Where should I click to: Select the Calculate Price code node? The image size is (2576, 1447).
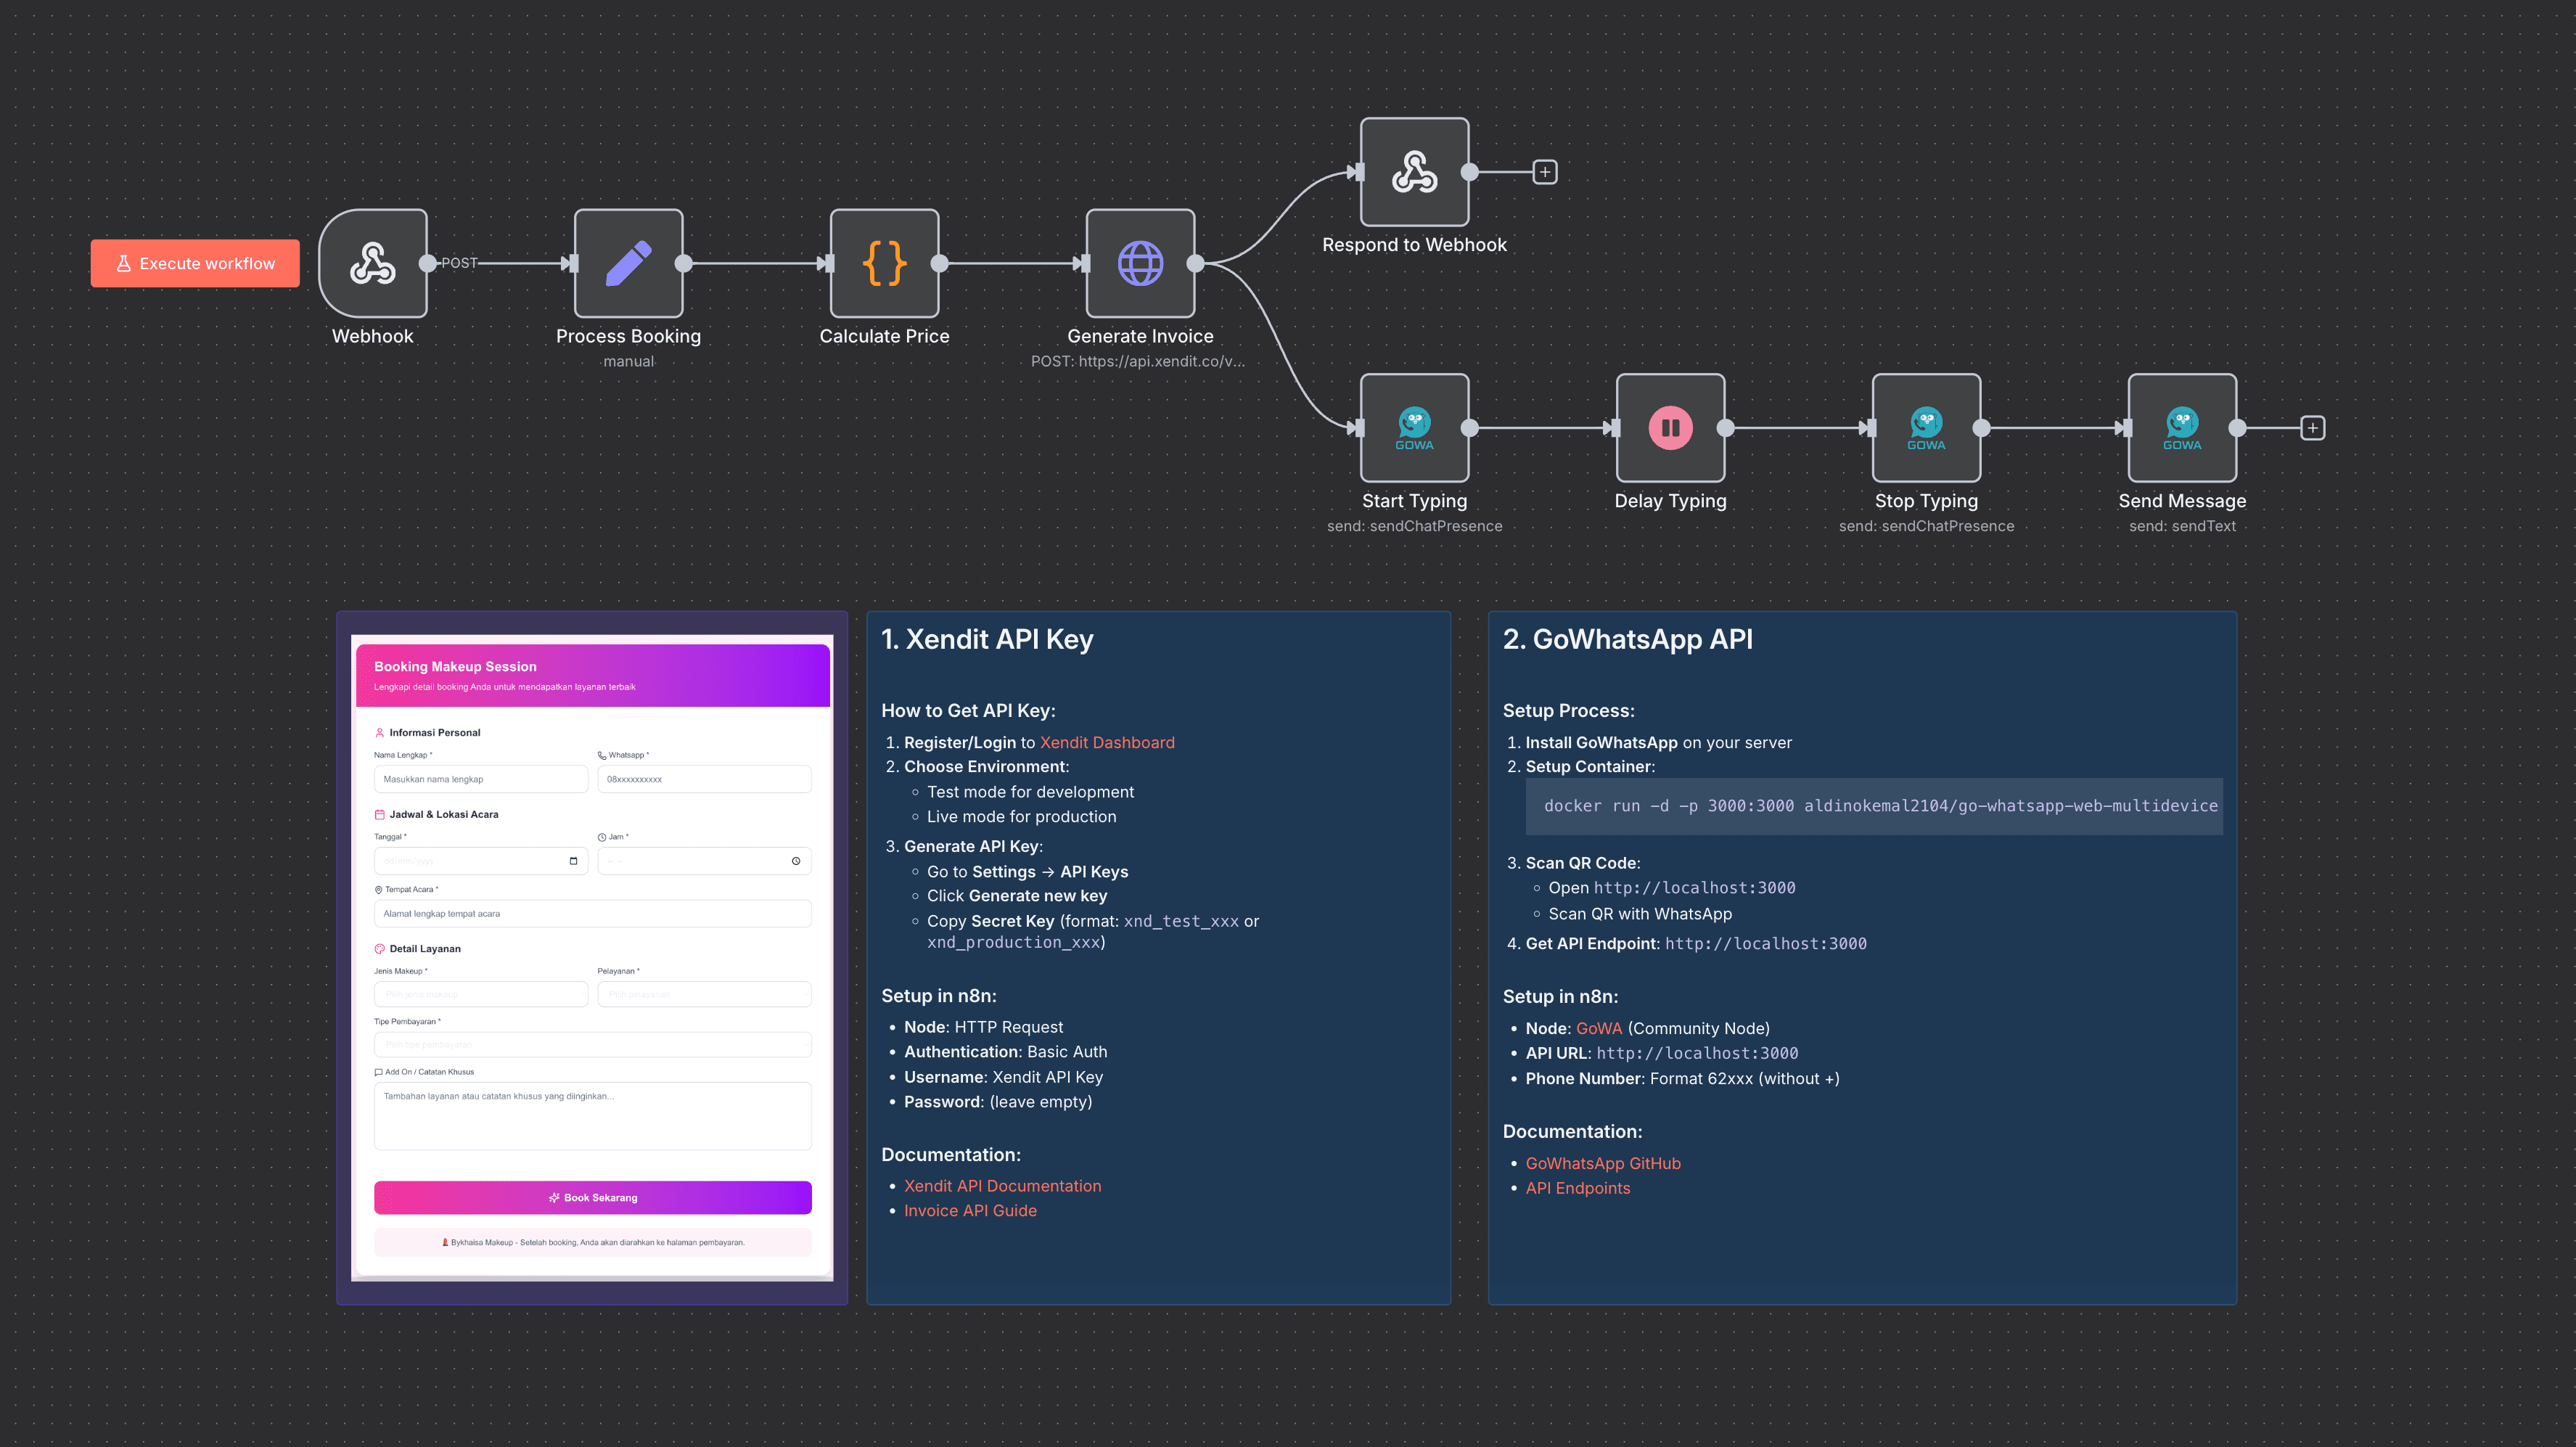point(884,263)
